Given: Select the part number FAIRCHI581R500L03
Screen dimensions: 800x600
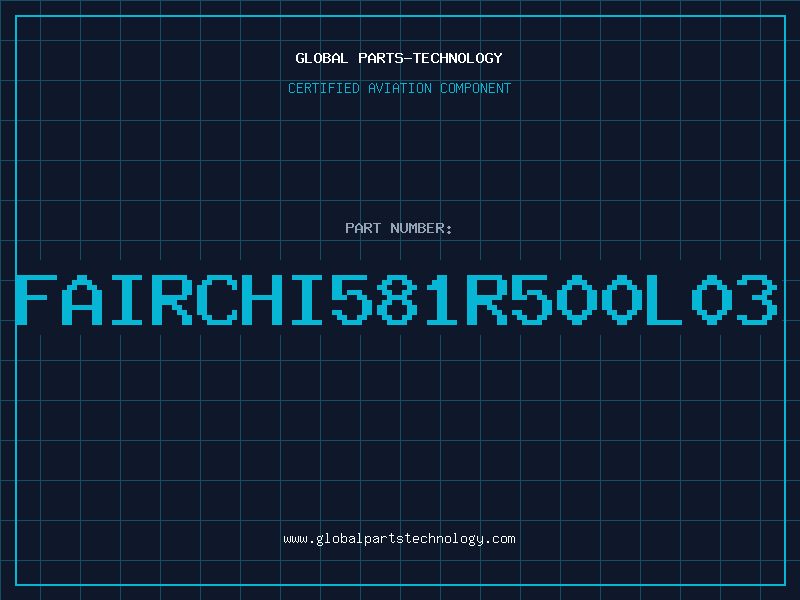Looking at the screenshot, I should click(396, 300).
